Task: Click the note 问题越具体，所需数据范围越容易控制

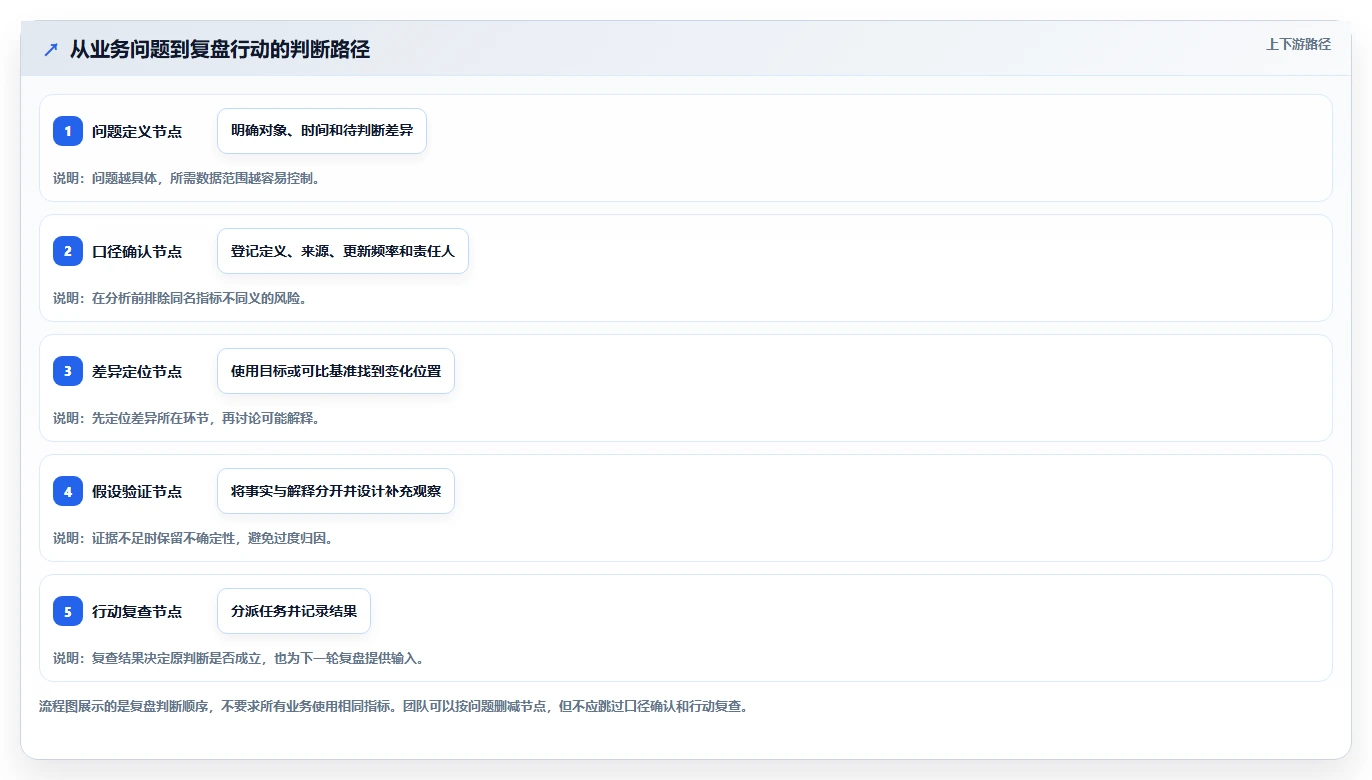Action: click(x=186, y=178)
